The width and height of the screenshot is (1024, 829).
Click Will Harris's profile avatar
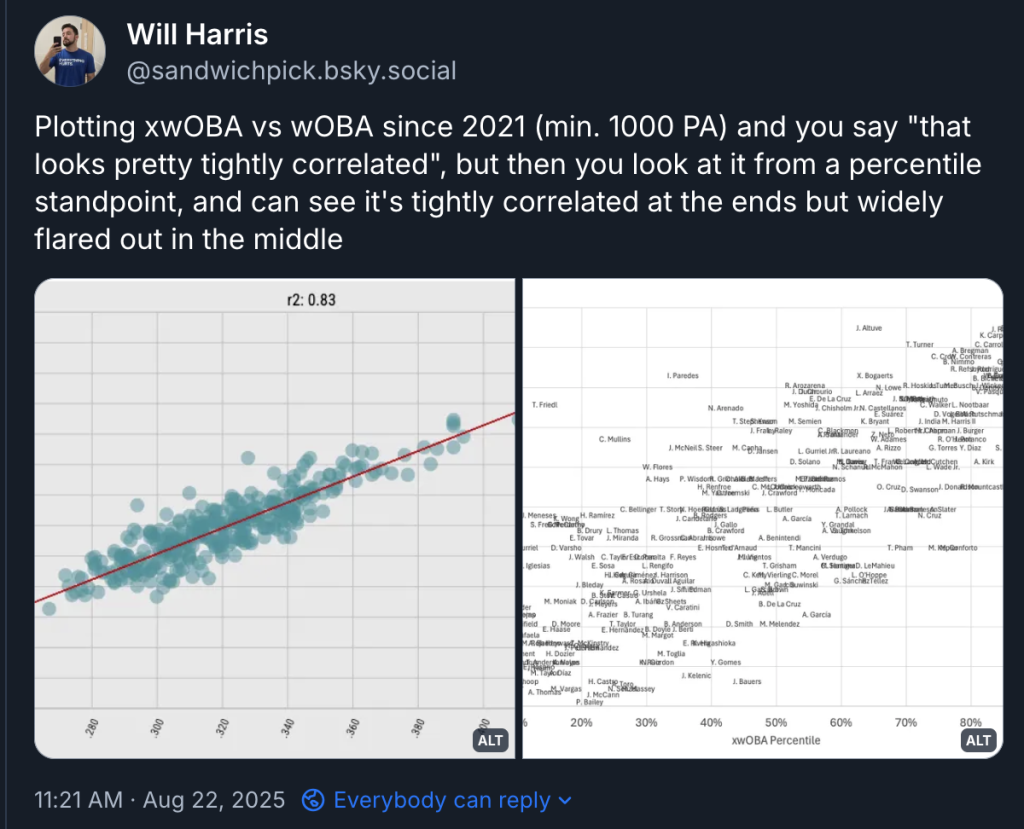68,50
